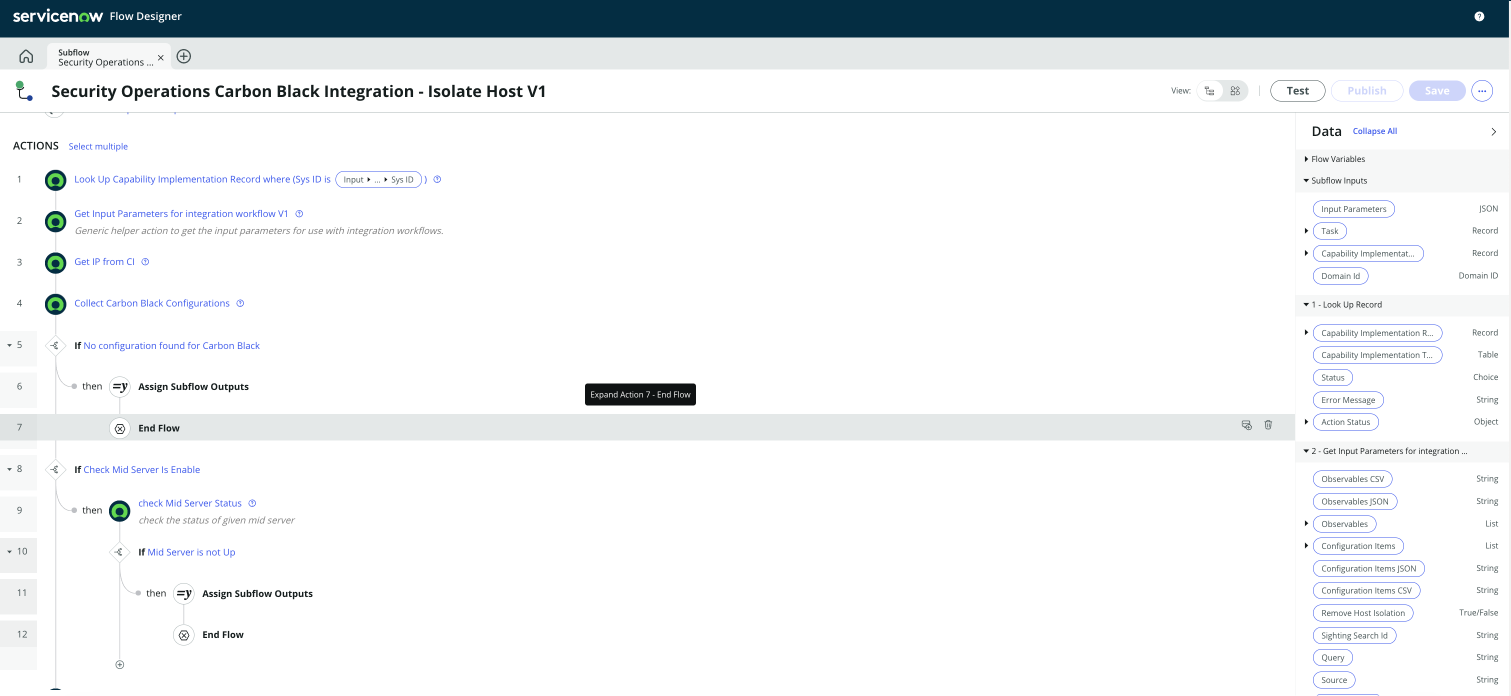The image size is (1511, 696).
Task: Collapse the Data panel with chevron
Action: click(1494, 131)
